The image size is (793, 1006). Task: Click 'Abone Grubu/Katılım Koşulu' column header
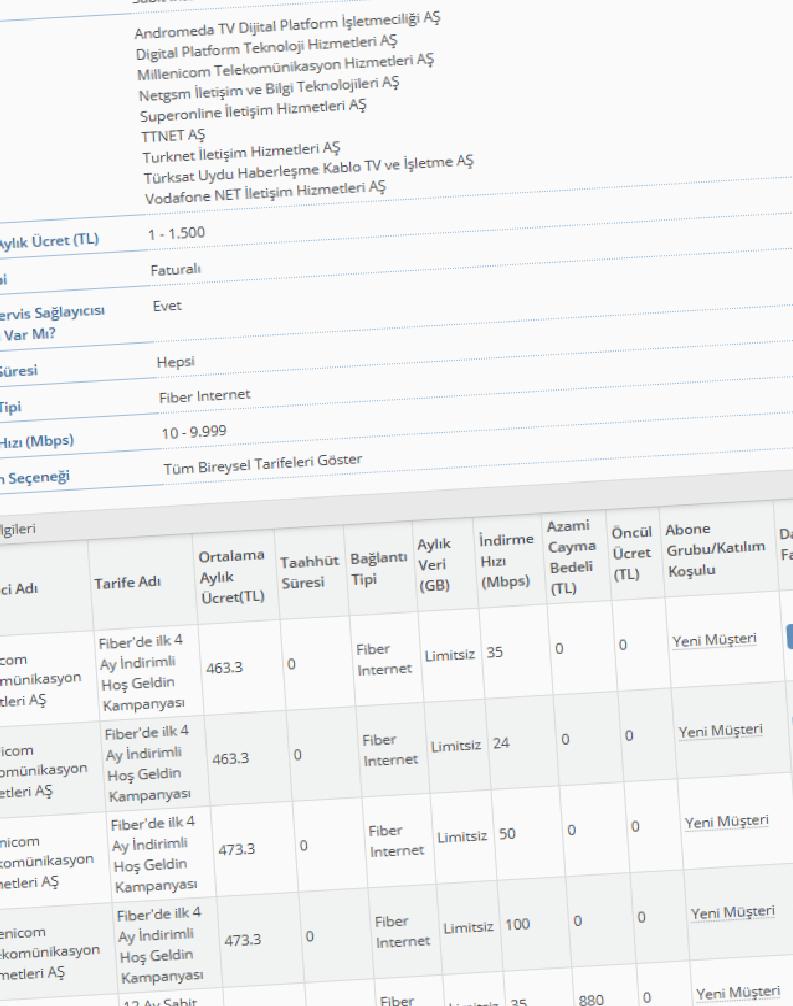click(x=715, y=550)
